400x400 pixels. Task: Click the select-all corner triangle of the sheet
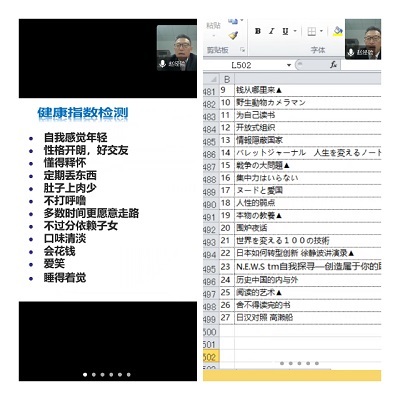click(x=212, y=79)
